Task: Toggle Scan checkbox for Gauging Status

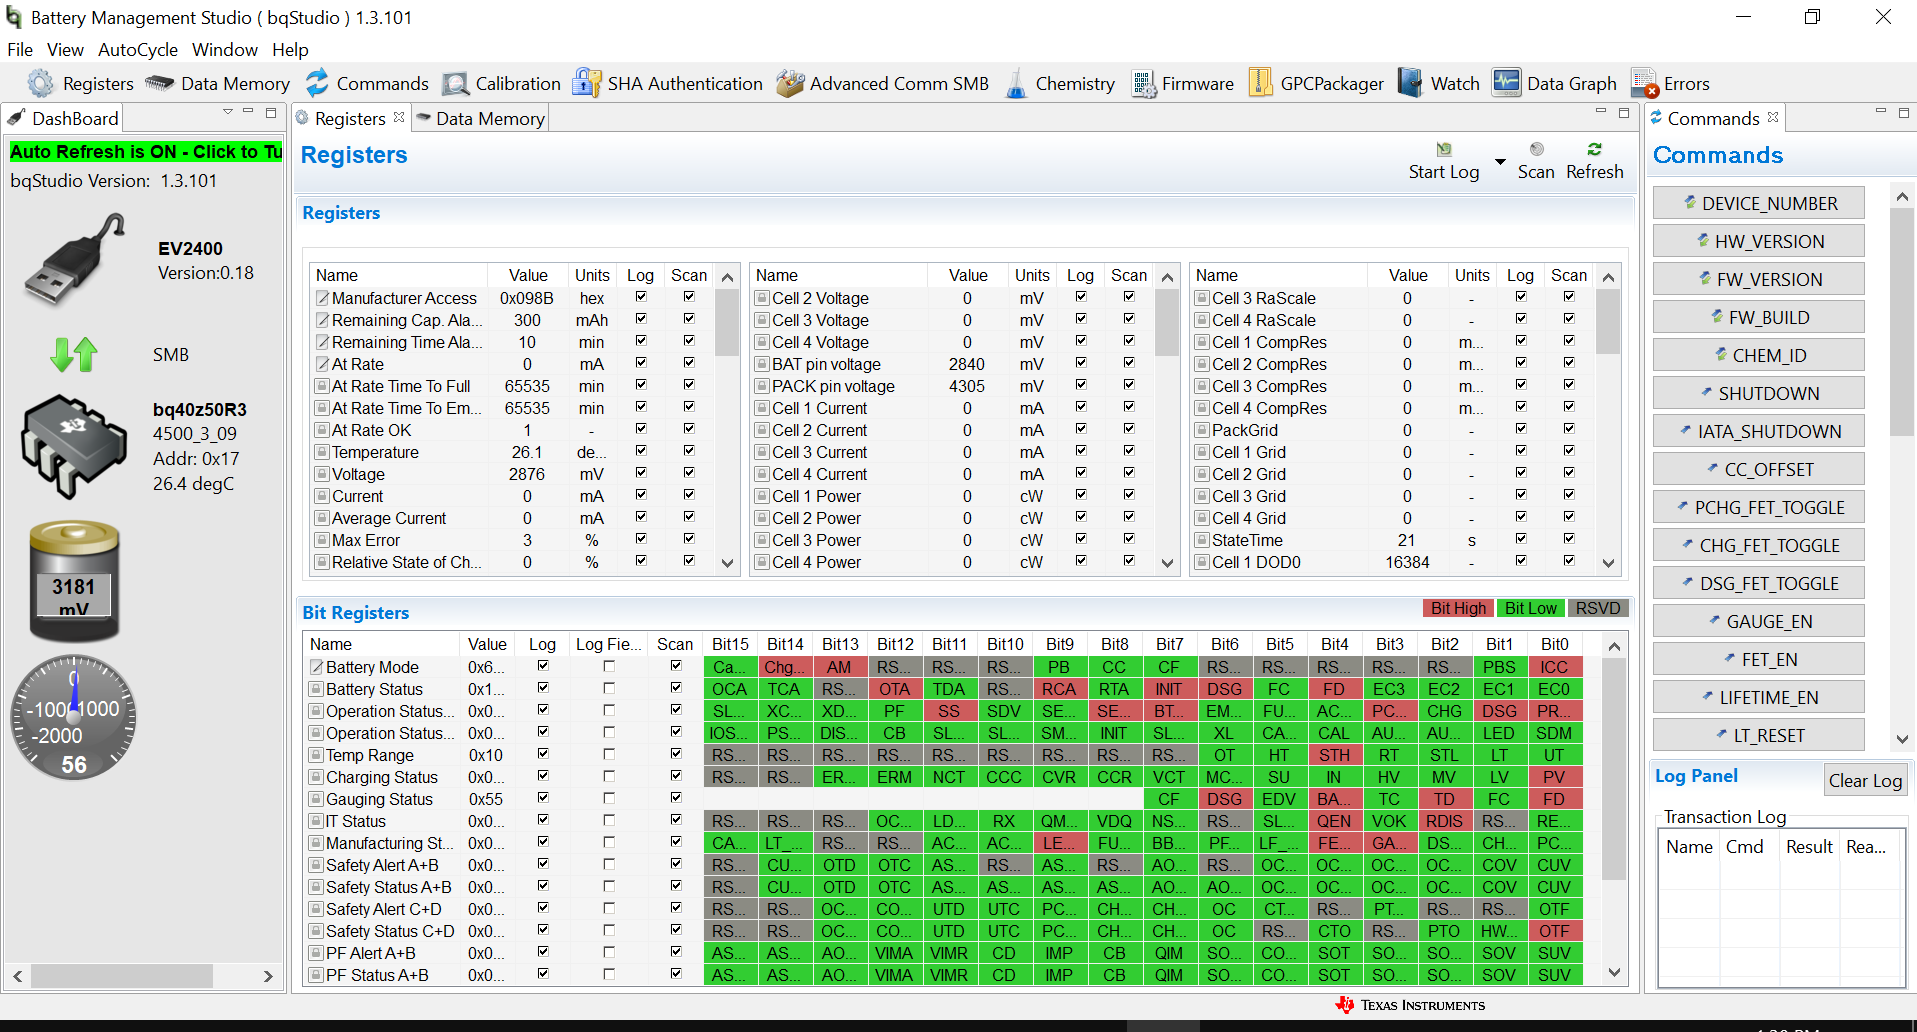Action: pos(676,798)
